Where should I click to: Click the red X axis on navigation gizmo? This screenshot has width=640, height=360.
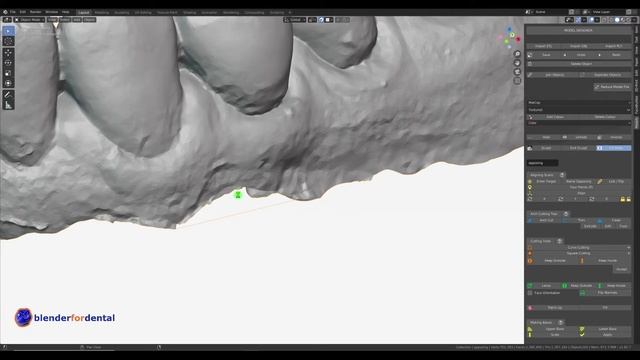pyautogui.click(x=518, y=39)
